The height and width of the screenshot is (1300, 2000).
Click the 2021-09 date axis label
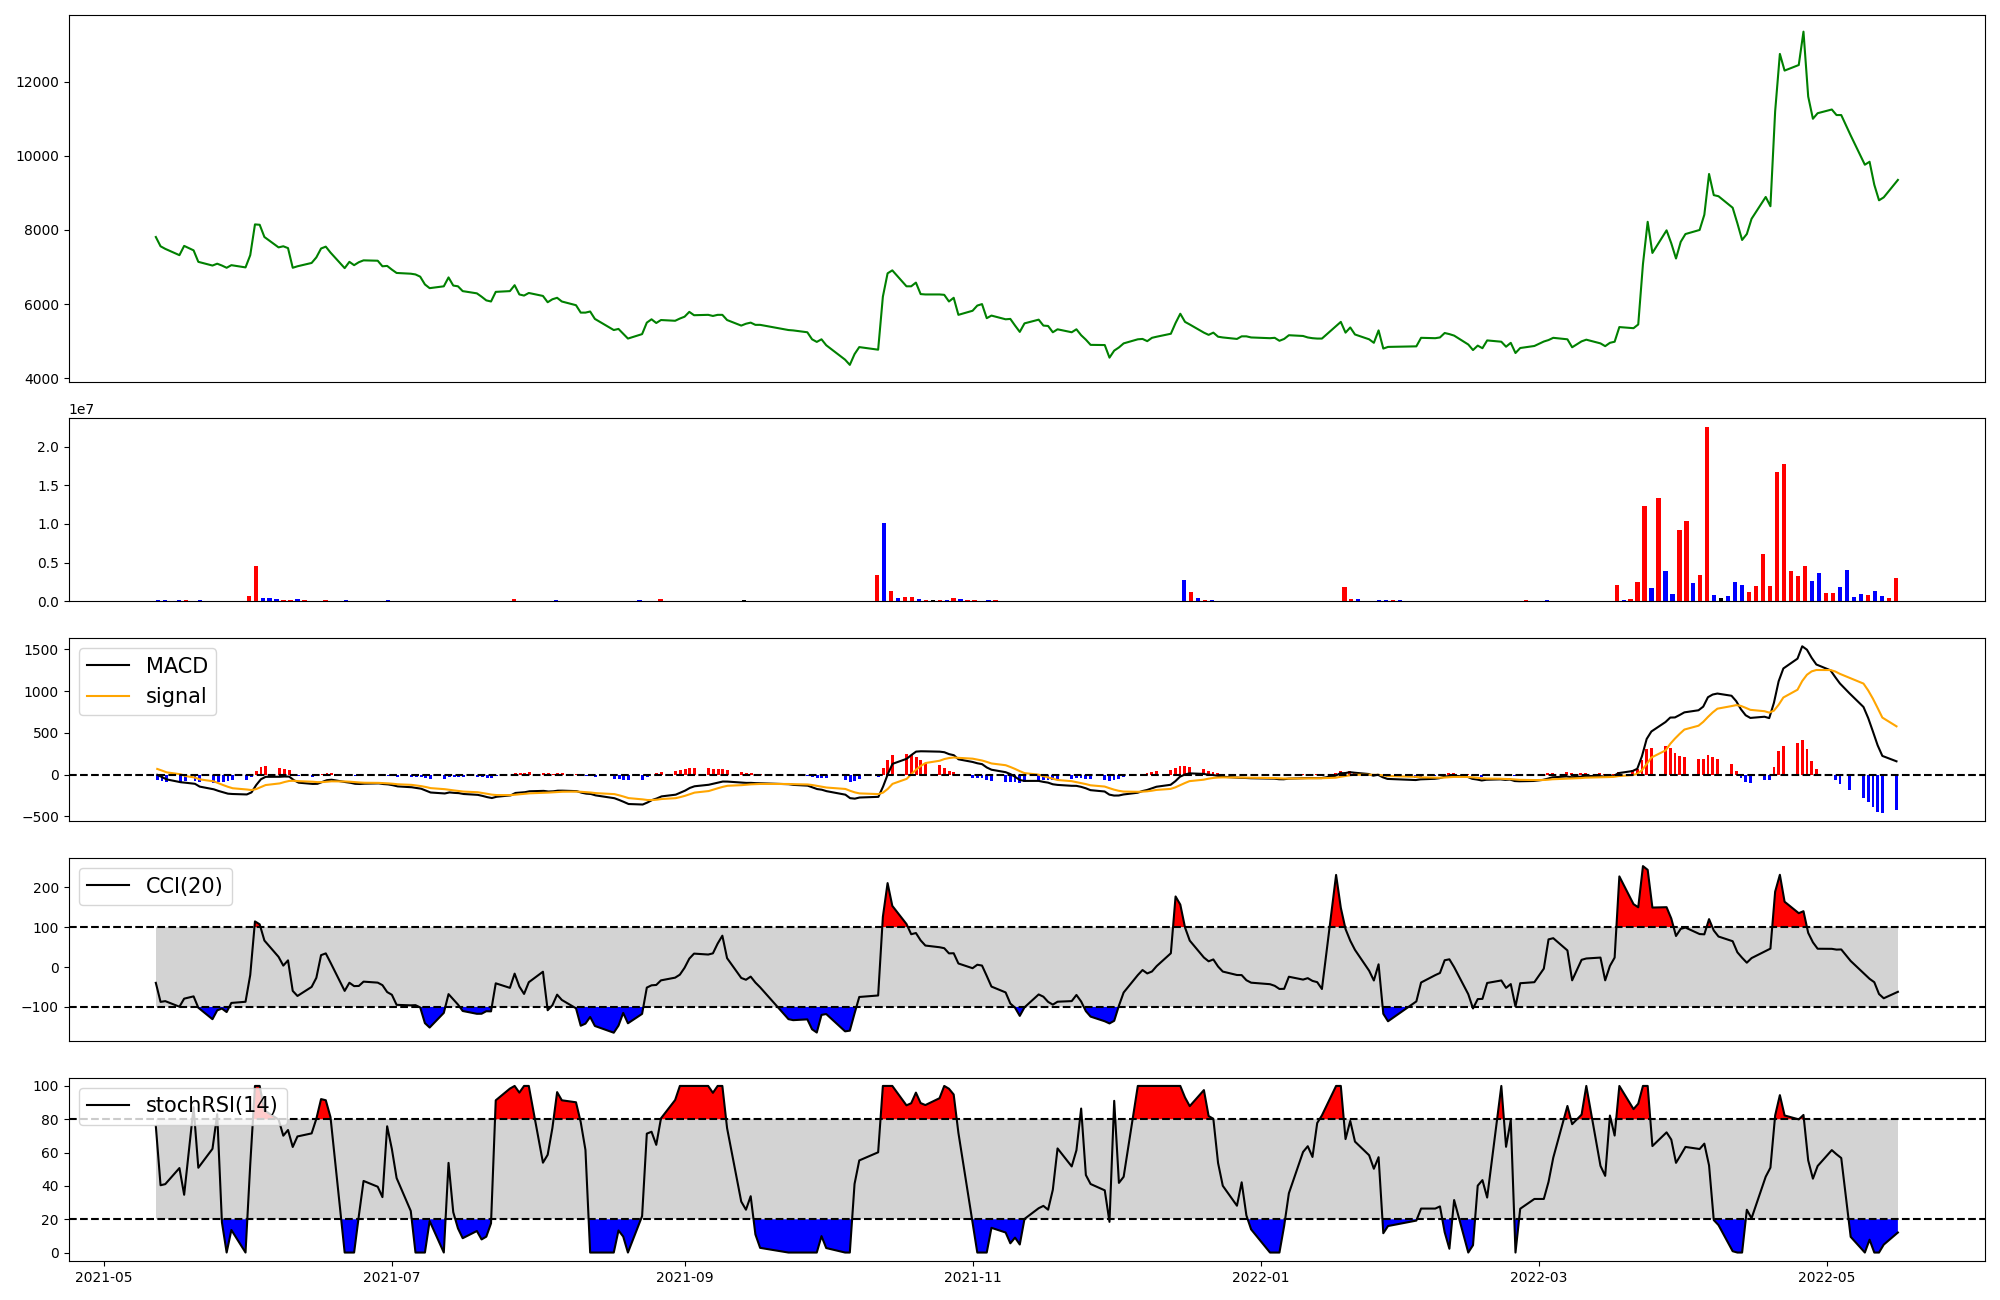click(x=685, y=1277)
